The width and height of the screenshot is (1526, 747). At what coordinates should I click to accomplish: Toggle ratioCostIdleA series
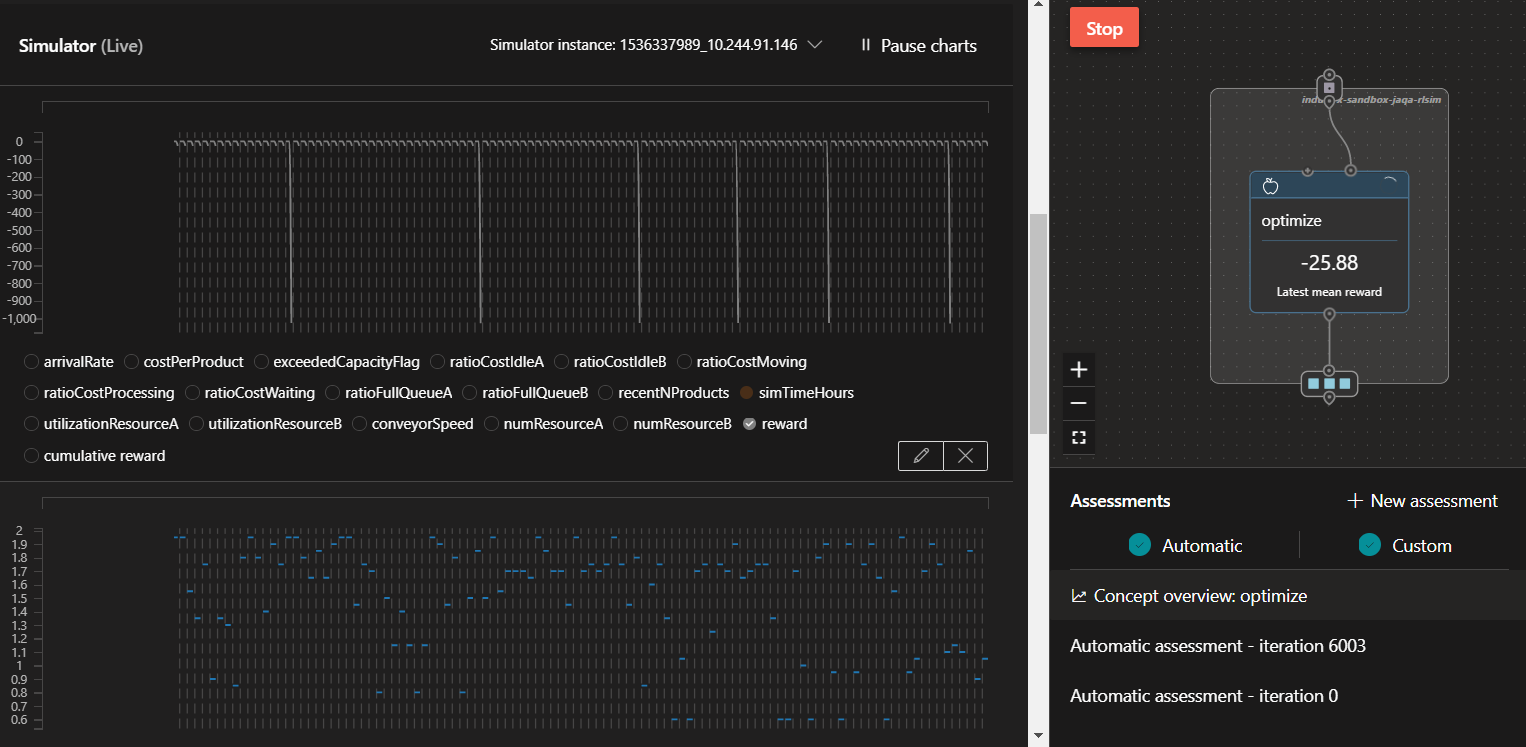pyautogui.click(x=438, y=362)
